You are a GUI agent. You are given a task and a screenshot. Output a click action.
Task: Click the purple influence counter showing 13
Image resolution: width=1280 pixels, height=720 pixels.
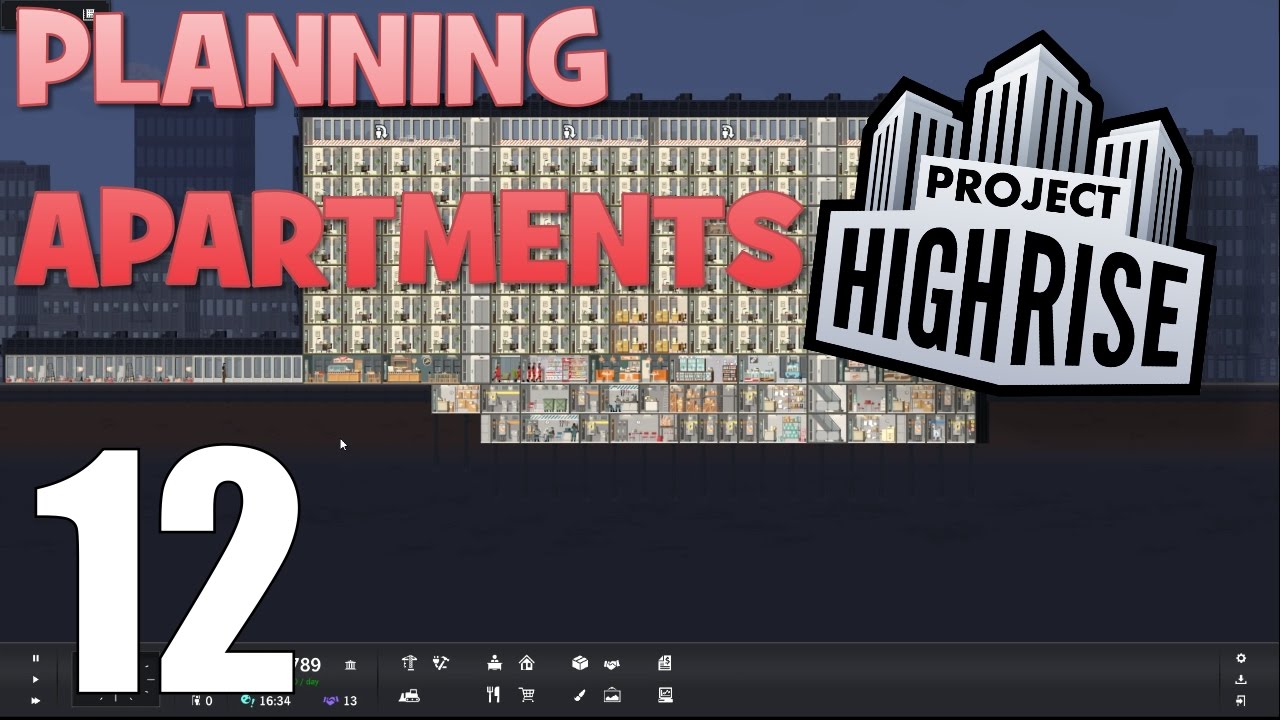(340, 701)
